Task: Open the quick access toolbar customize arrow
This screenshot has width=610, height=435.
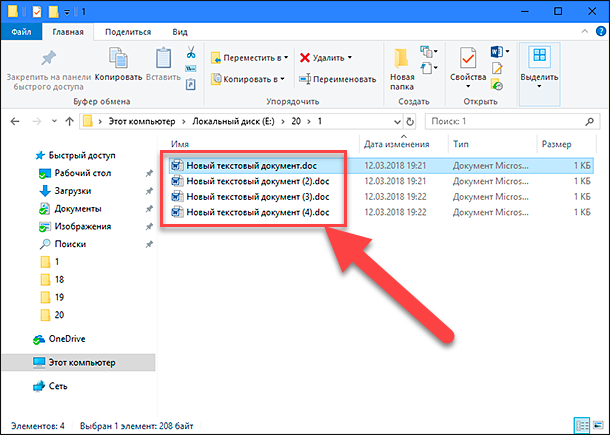Action: [x=67, y=12]
